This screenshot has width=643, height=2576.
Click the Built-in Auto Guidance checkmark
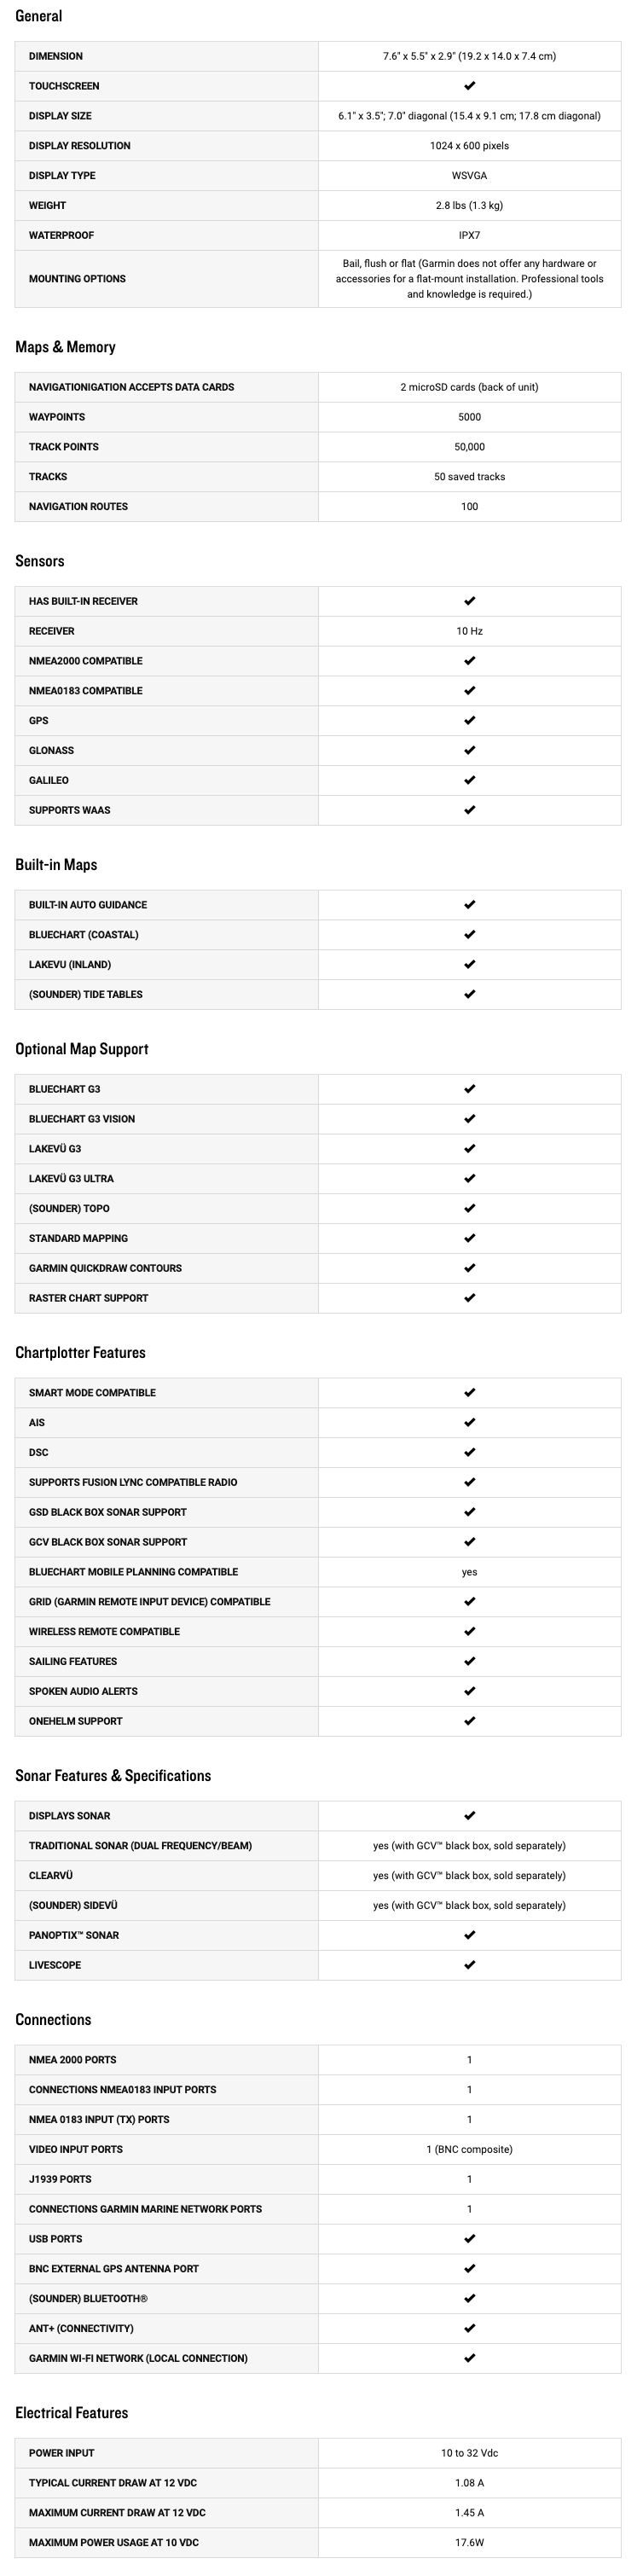coord(469,904)
